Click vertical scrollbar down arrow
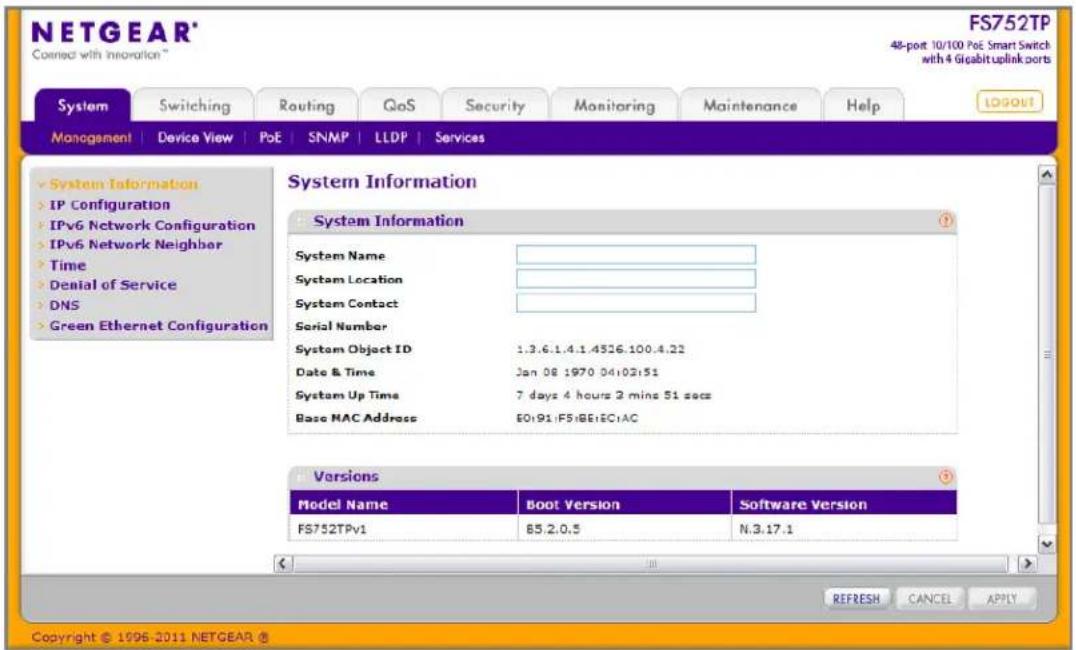 pyautogui.click(x=1047, y=545)
